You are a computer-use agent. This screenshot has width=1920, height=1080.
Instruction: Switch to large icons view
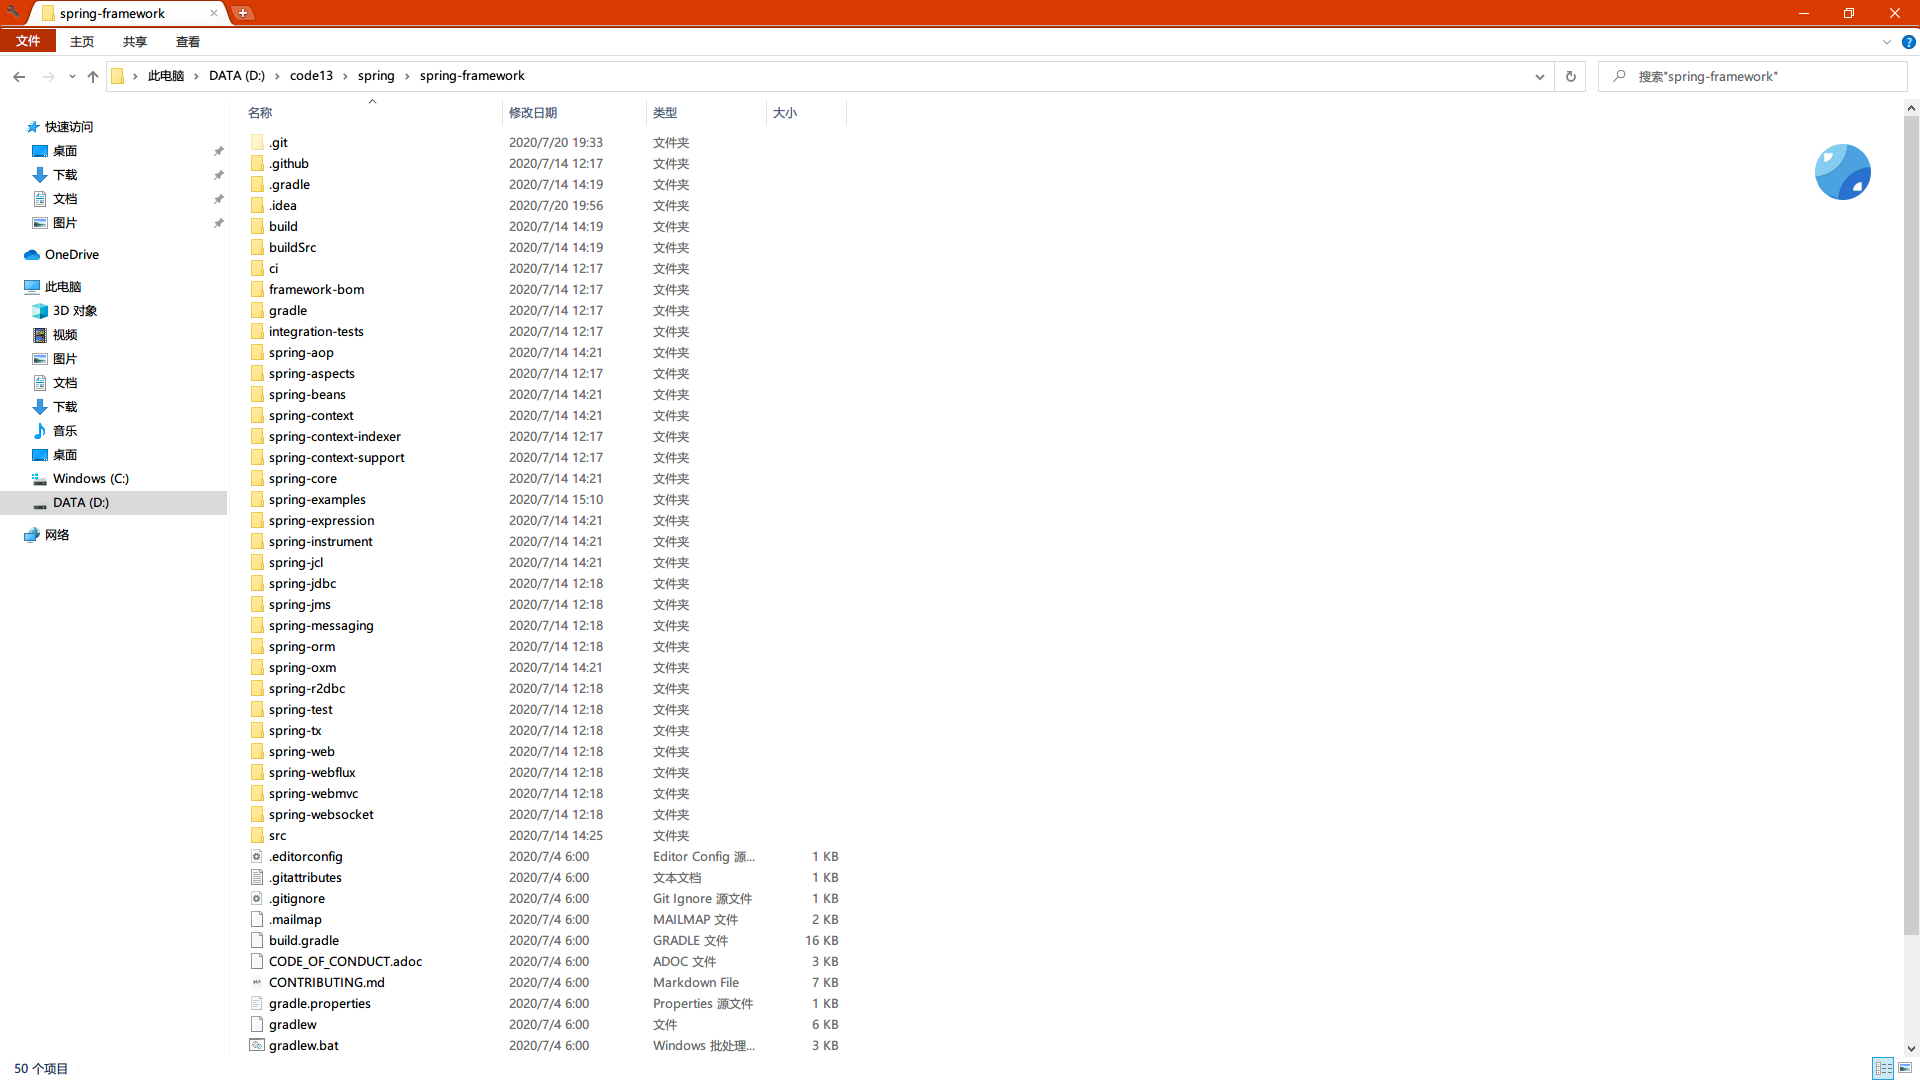[x=1905, y=1068]
